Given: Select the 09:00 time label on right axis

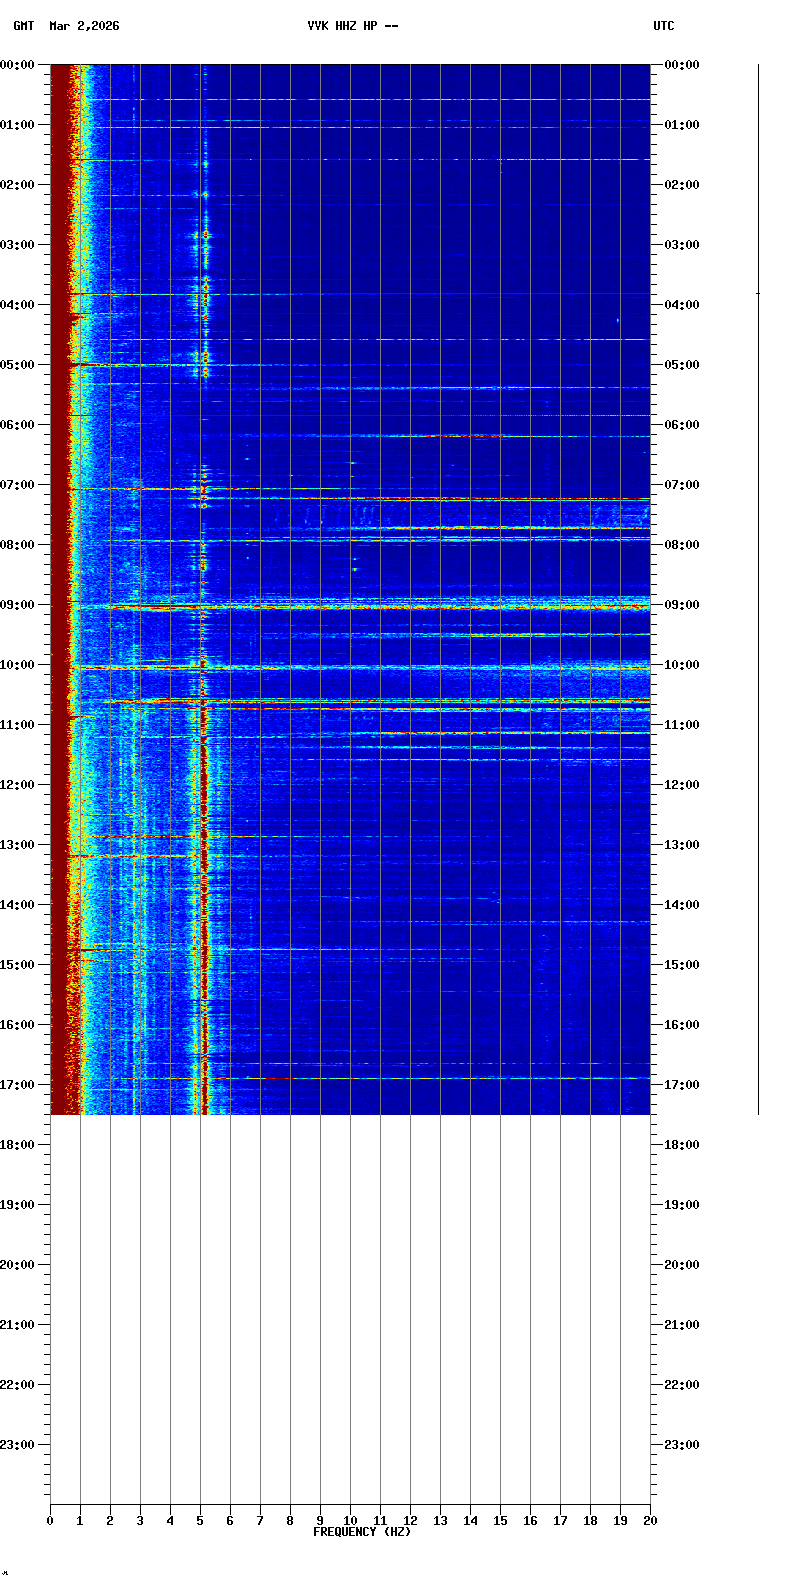Looking at the screenshot, I should pyautogui.click(x=682, y=605).
